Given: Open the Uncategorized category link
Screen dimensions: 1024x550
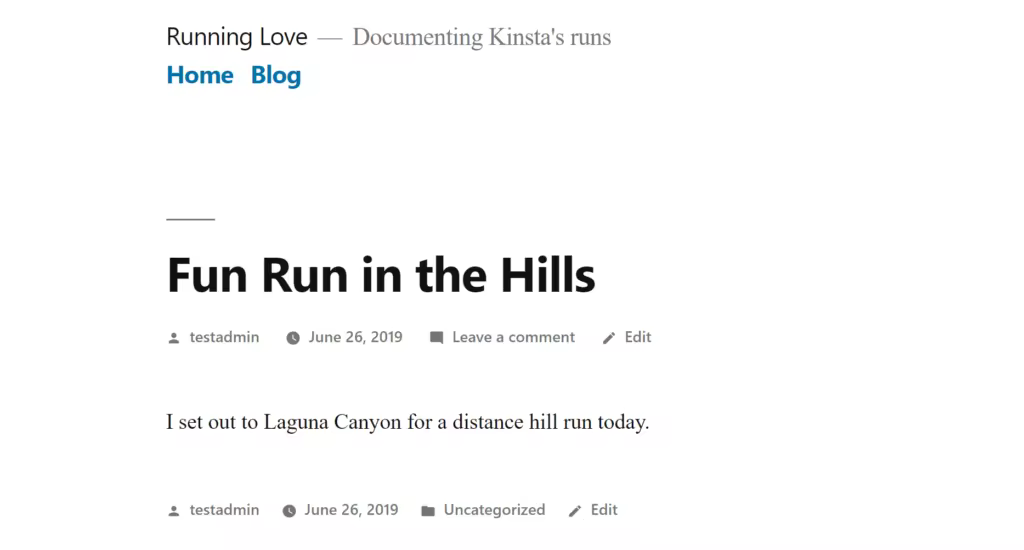Looking at the screenshot, I should coord(494,510).
